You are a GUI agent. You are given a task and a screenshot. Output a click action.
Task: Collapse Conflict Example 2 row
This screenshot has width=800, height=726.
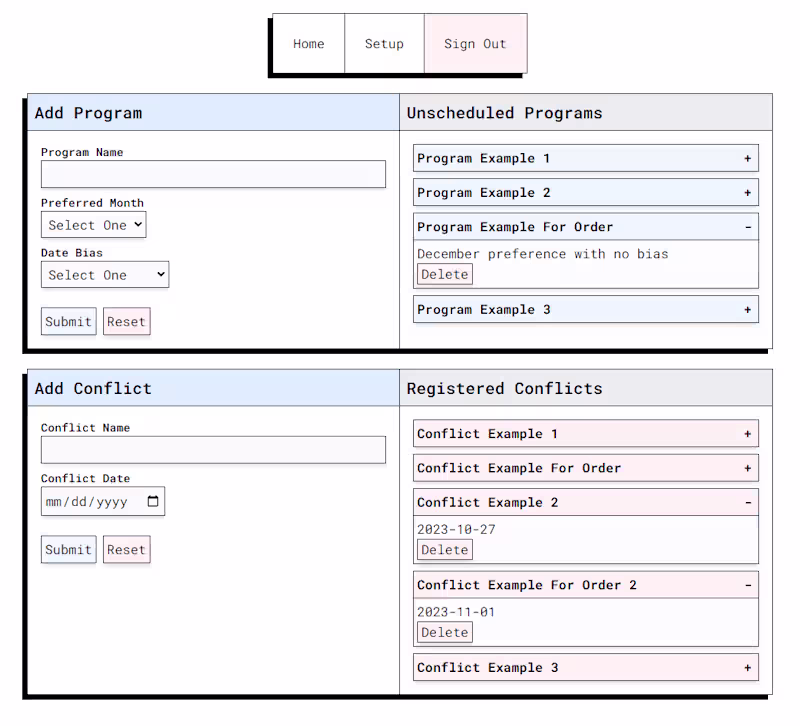(x=586, y=503)
